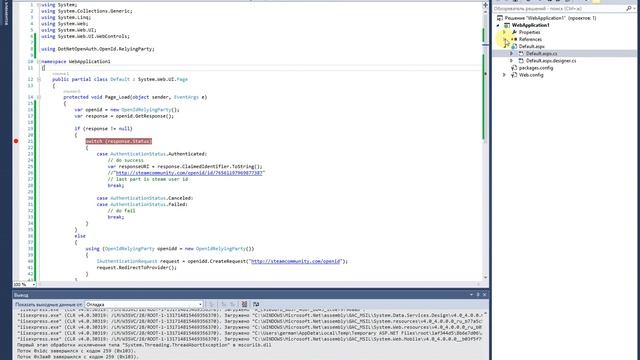
Task: Click the Properties wrench icon in tree
Action: point(514,32)
